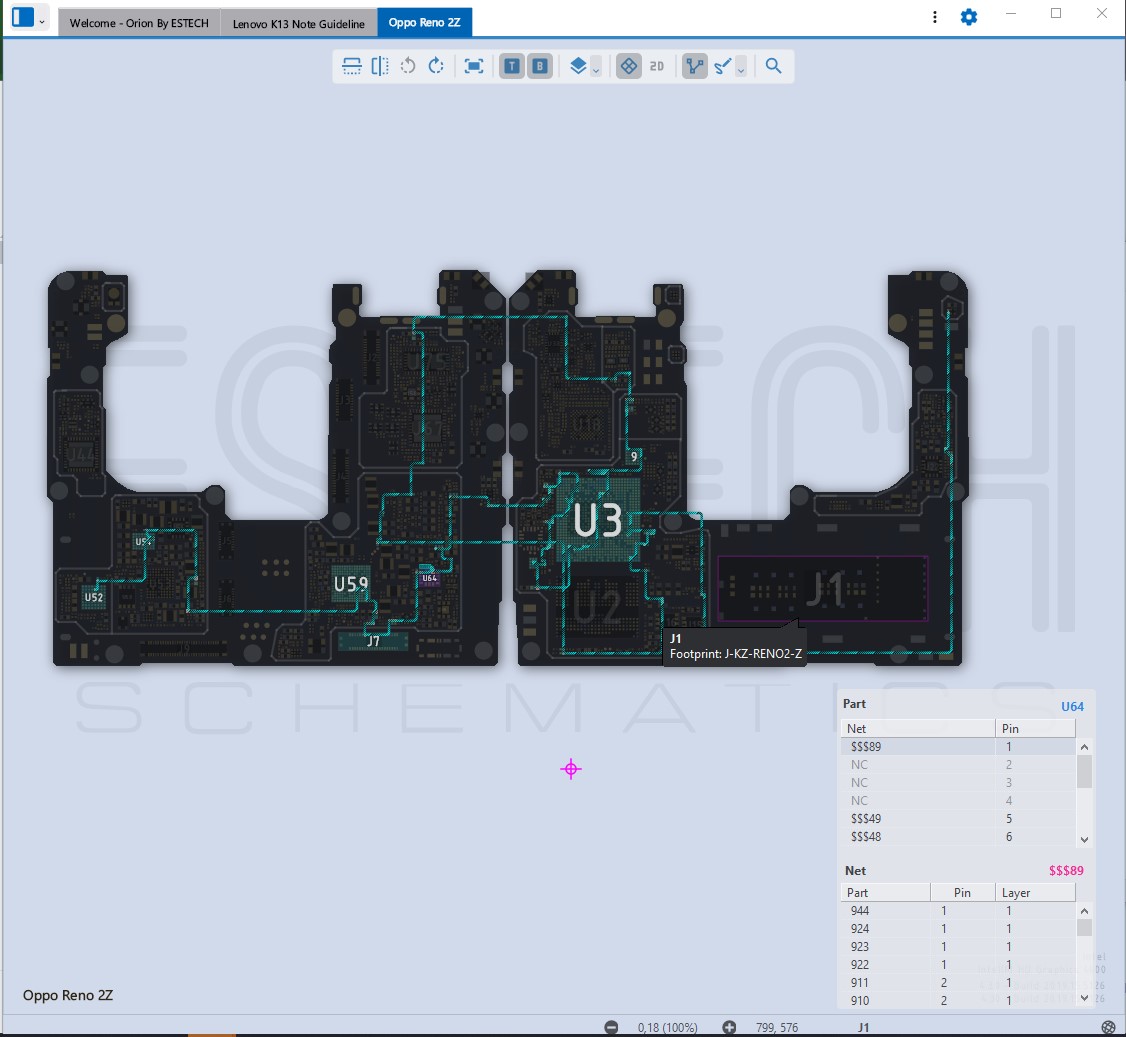The width and height of the screenshot is (1126, 1037).
Task: Click the zoom in plus icon
Action: click(729, 1027)
